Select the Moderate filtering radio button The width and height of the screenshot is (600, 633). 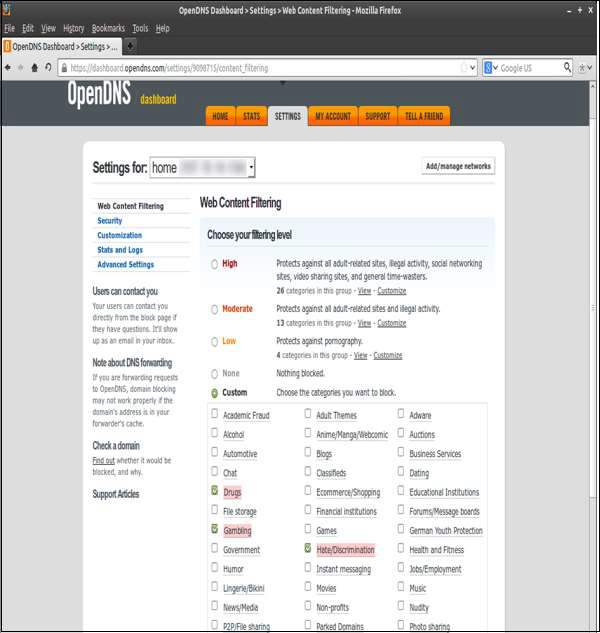pyautogui.click(x=214, y=309)
